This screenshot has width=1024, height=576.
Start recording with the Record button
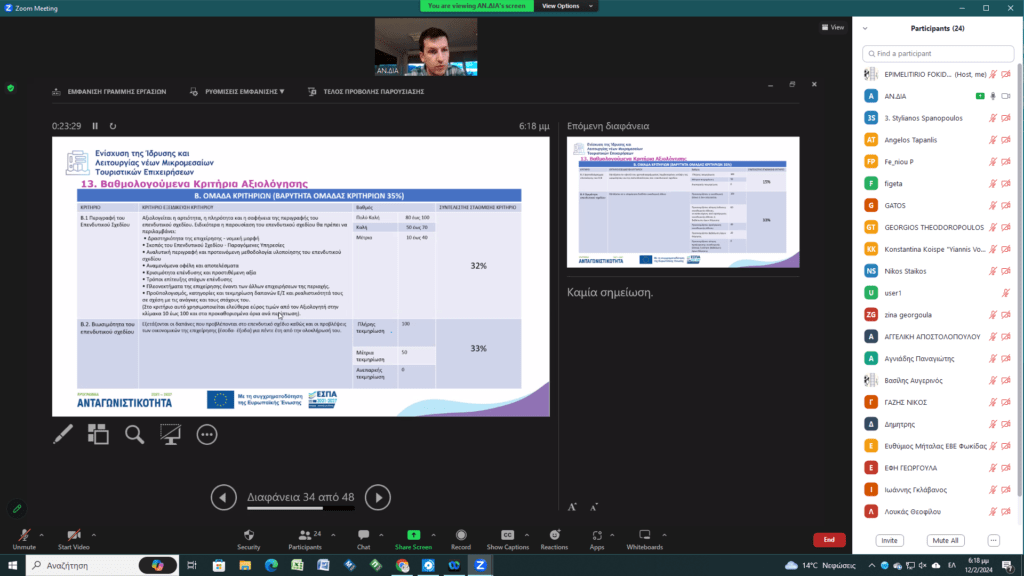[x=460, y=538]
